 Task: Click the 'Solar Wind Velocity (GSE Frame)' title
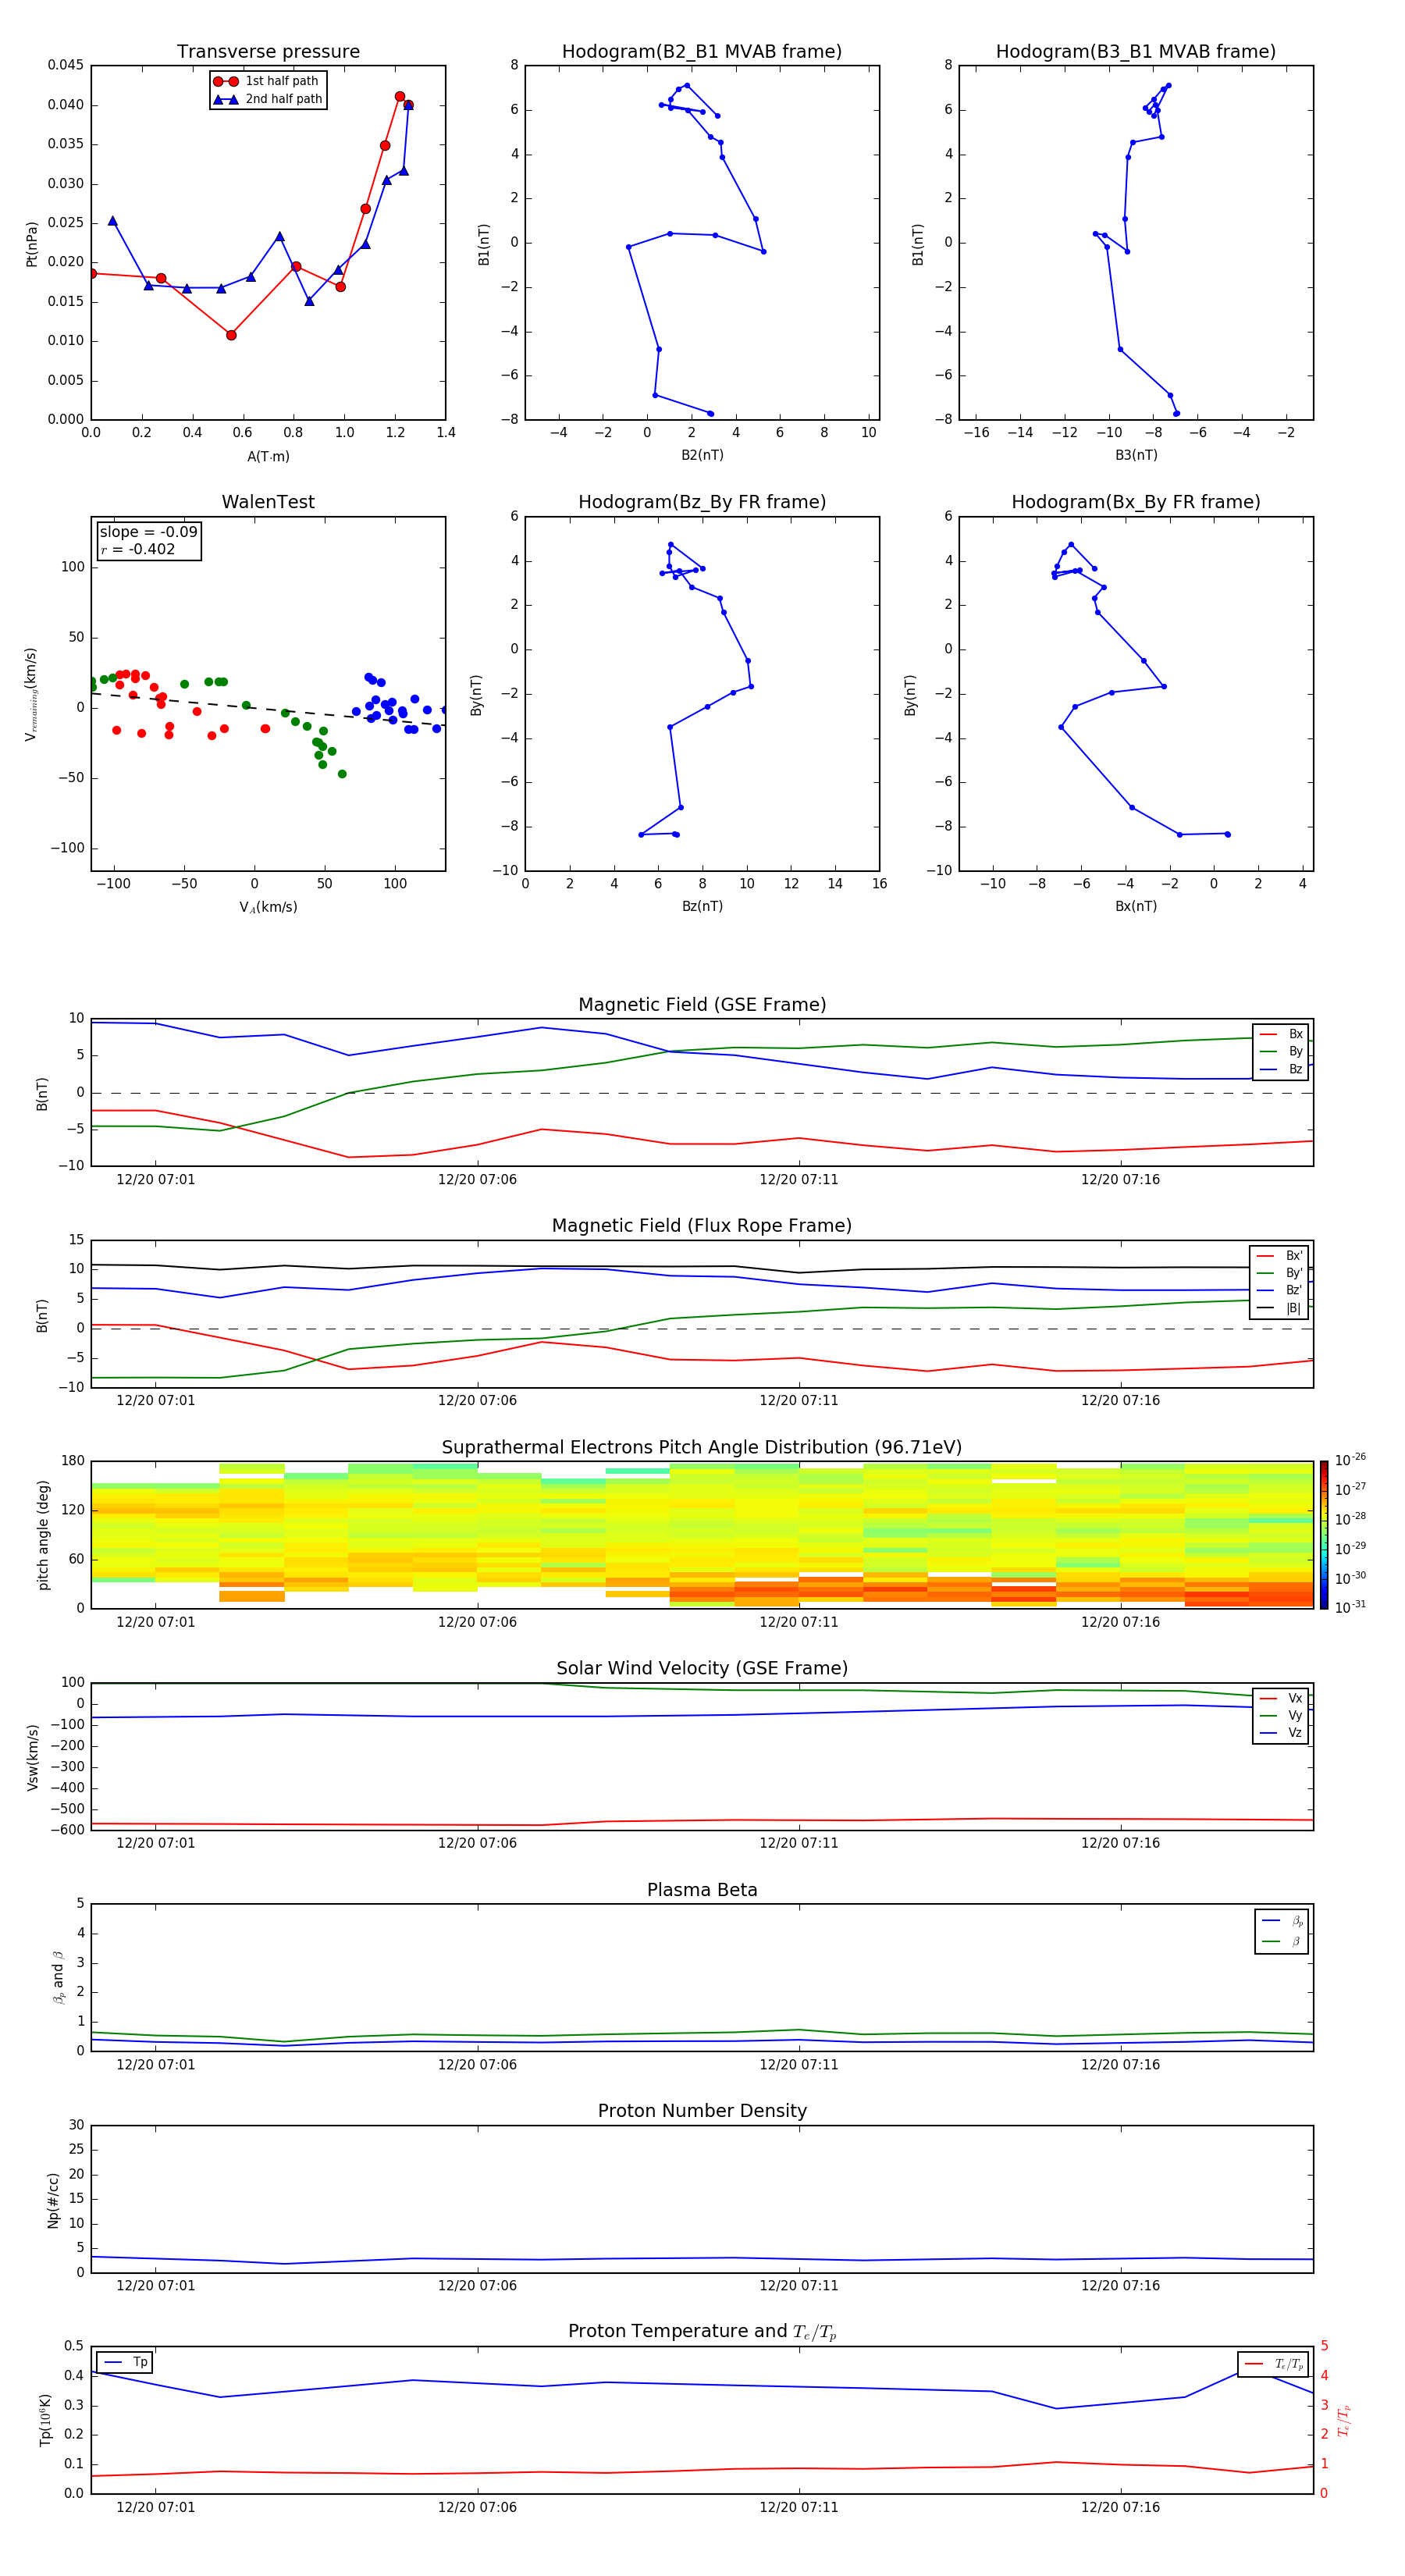(x=702, y=1668)
